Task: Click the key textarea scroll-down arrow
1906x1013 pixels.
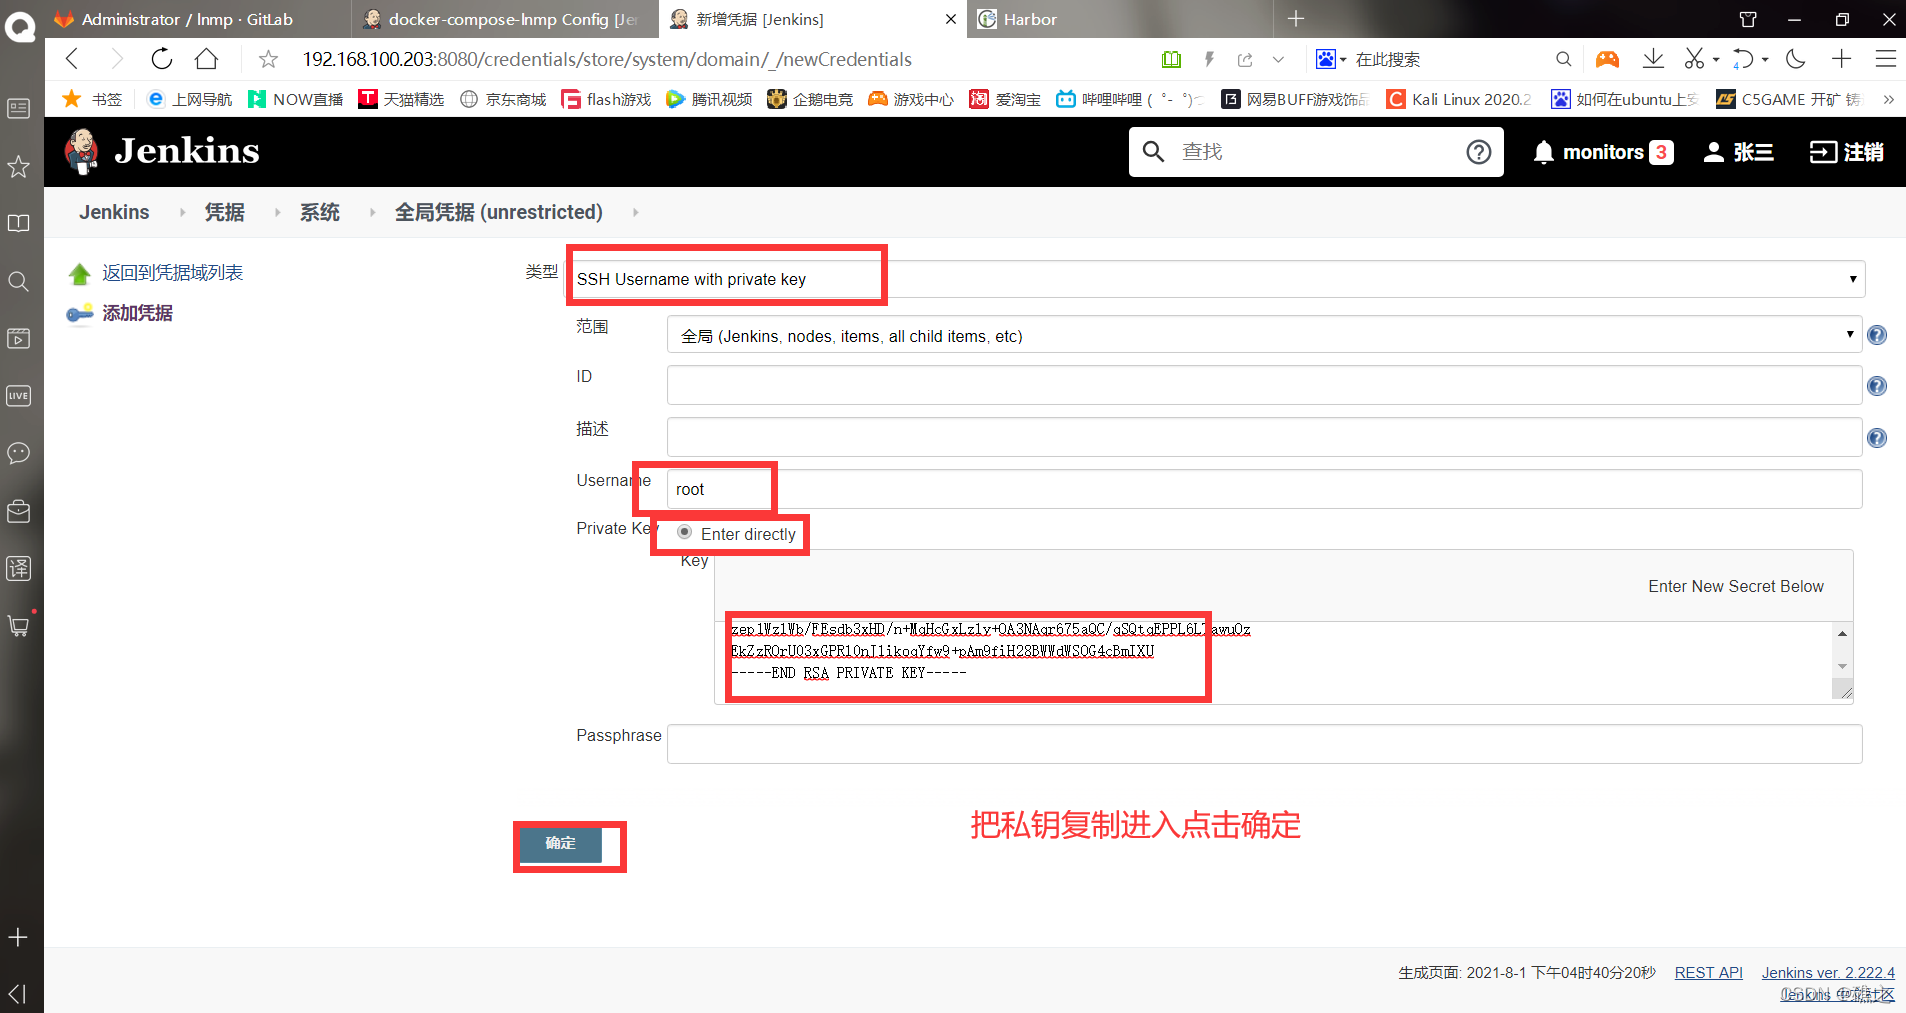Action: tap(1842, 667)
